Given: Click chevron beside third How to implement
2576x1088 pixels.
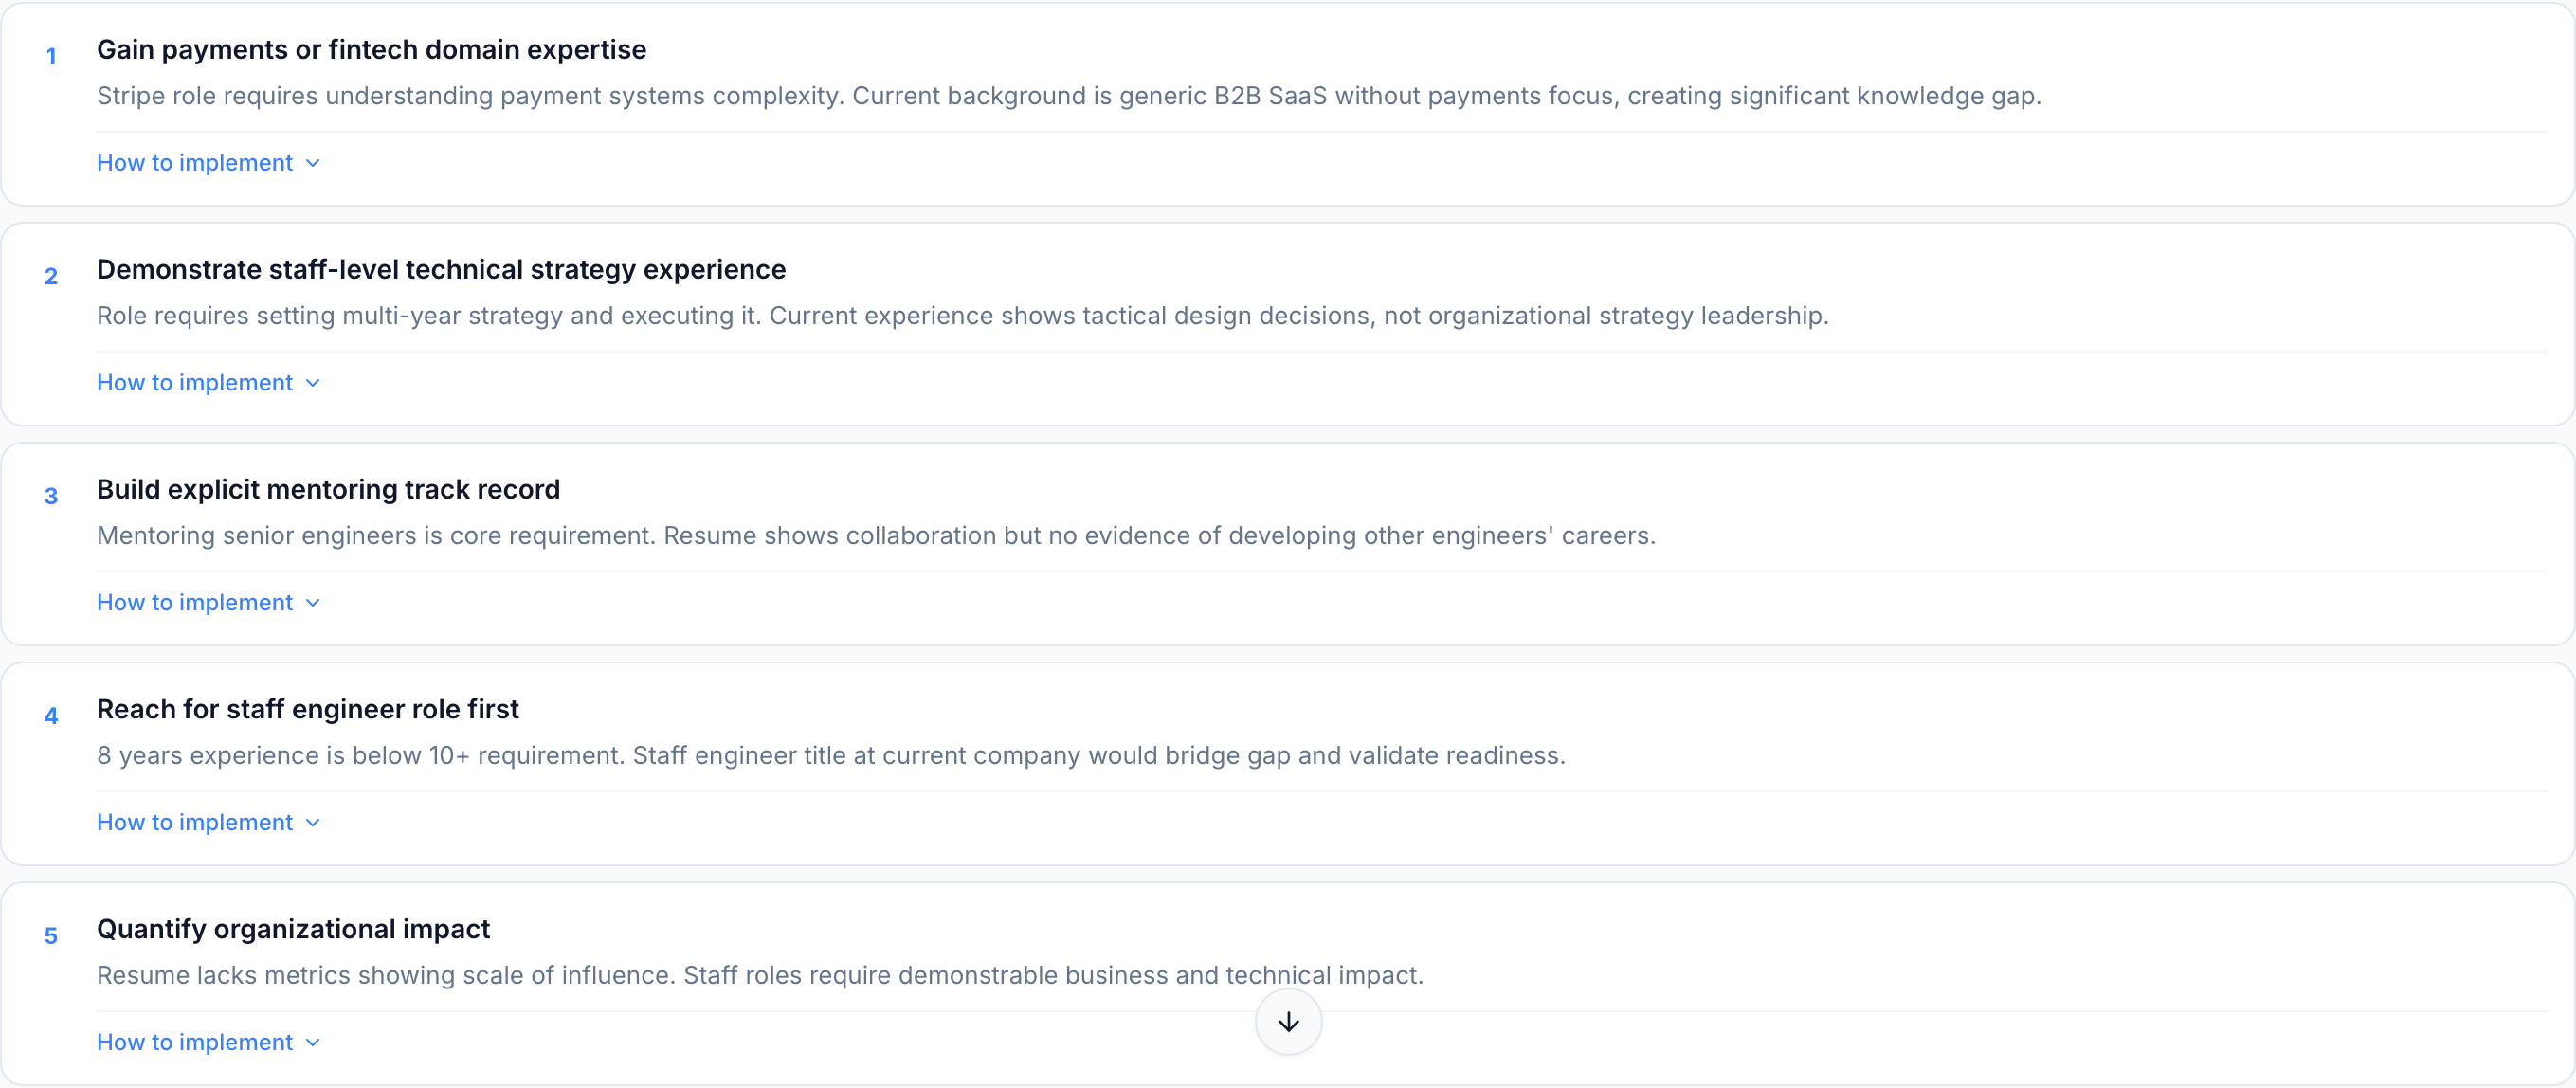Looking at the screenshot, I should pos(313,604).
